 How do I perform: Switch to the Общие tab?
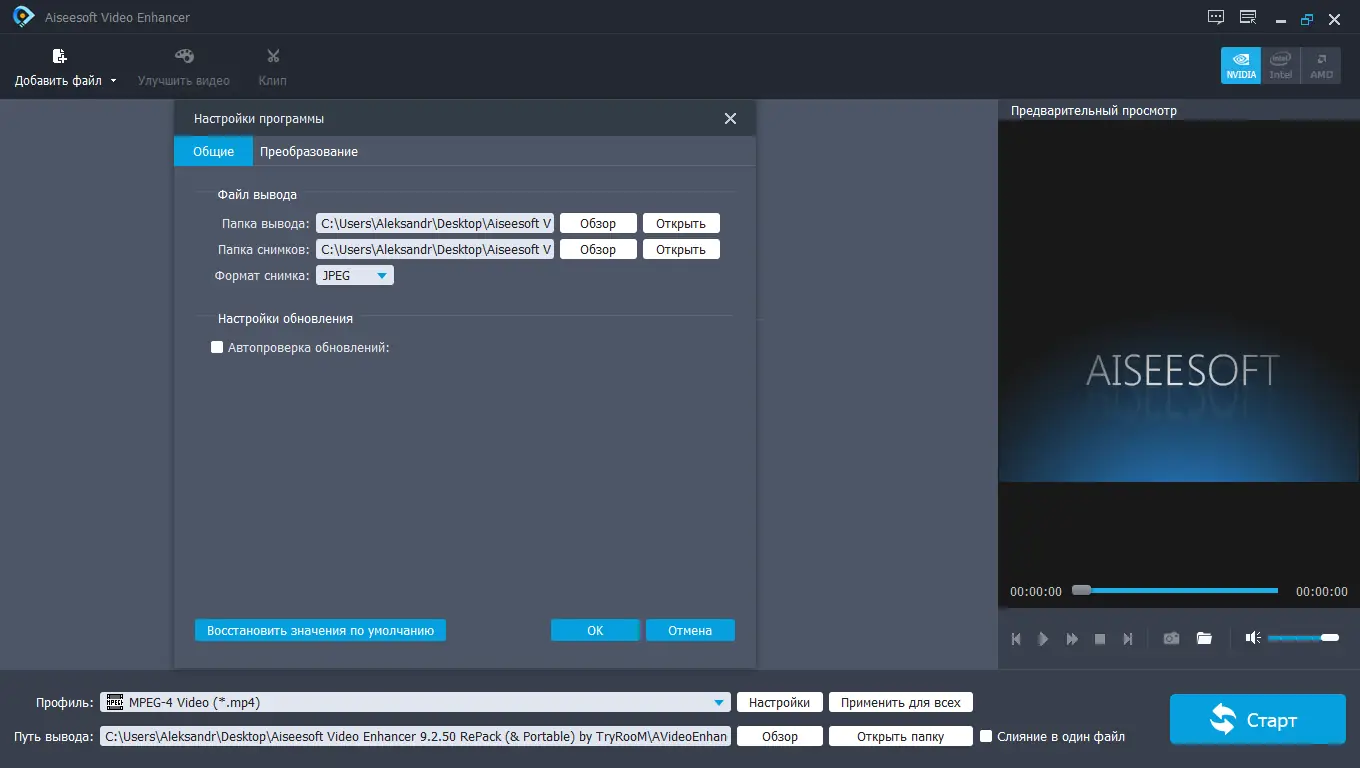[x=213, y=151]
